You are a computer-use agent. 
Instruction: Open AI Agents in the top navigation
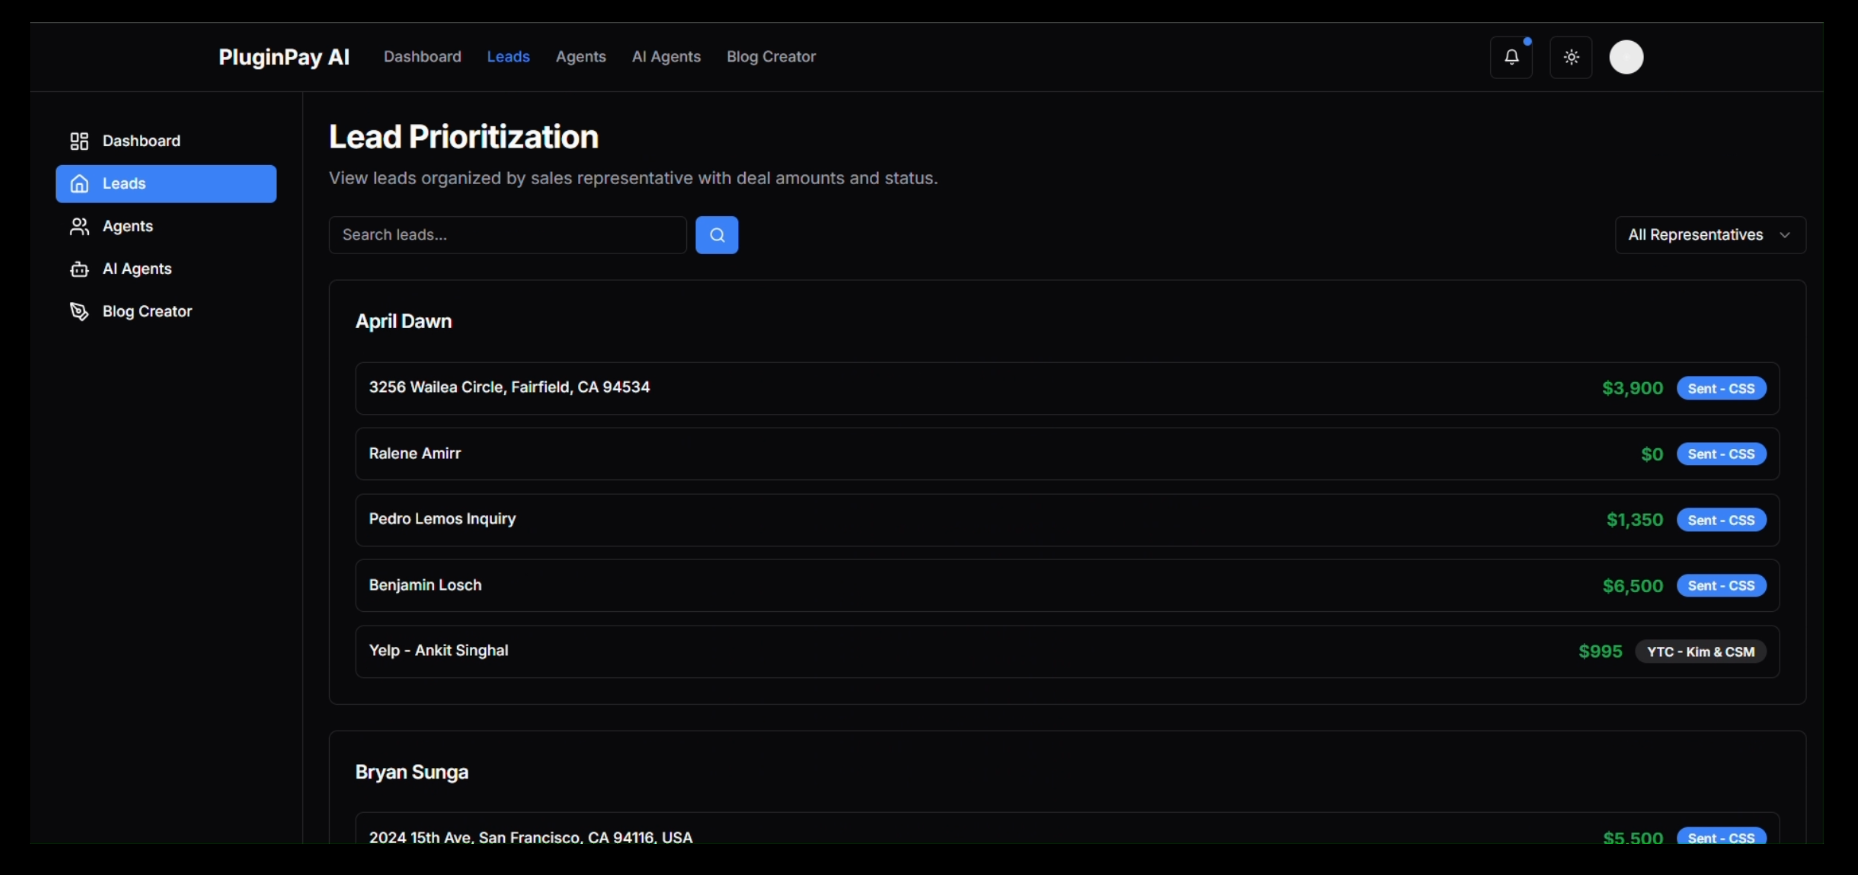coord(666,57)
